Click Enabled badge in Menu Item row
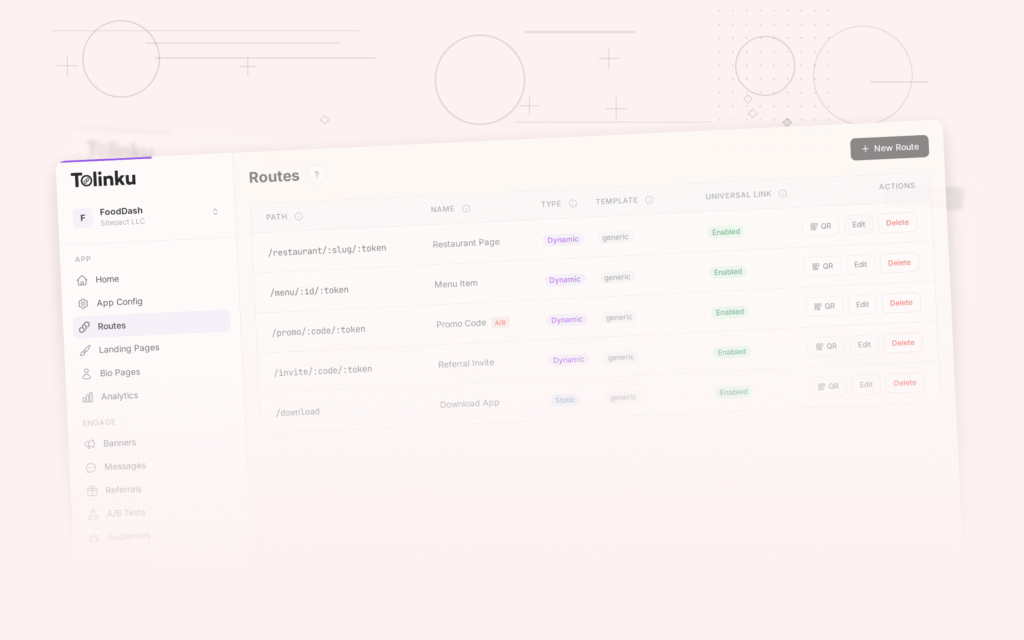1024x640 pixels. [728, 272]
